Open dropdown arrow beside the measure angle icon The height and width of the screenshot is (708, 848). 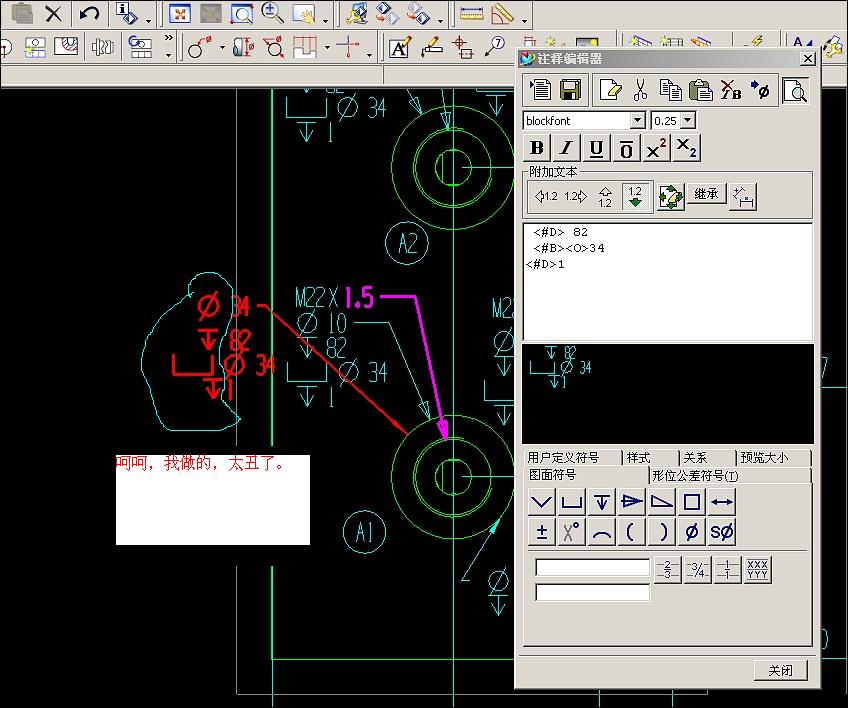click(x=524, y=21)
